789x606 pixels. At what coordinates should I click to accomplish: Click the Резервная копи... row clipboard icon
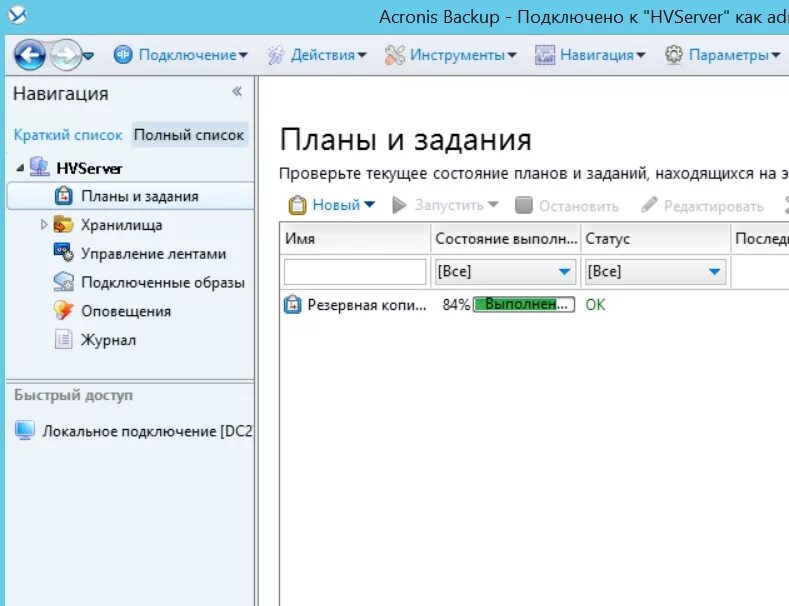pos(292,305)
